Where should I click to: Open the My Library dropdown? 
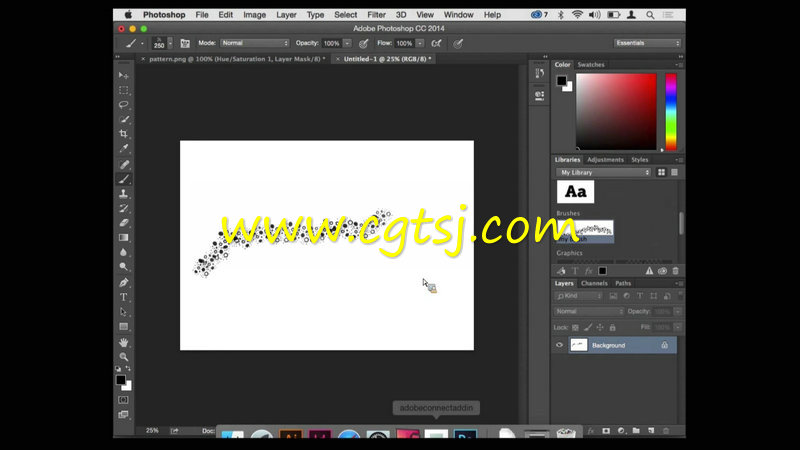point(604,172)
